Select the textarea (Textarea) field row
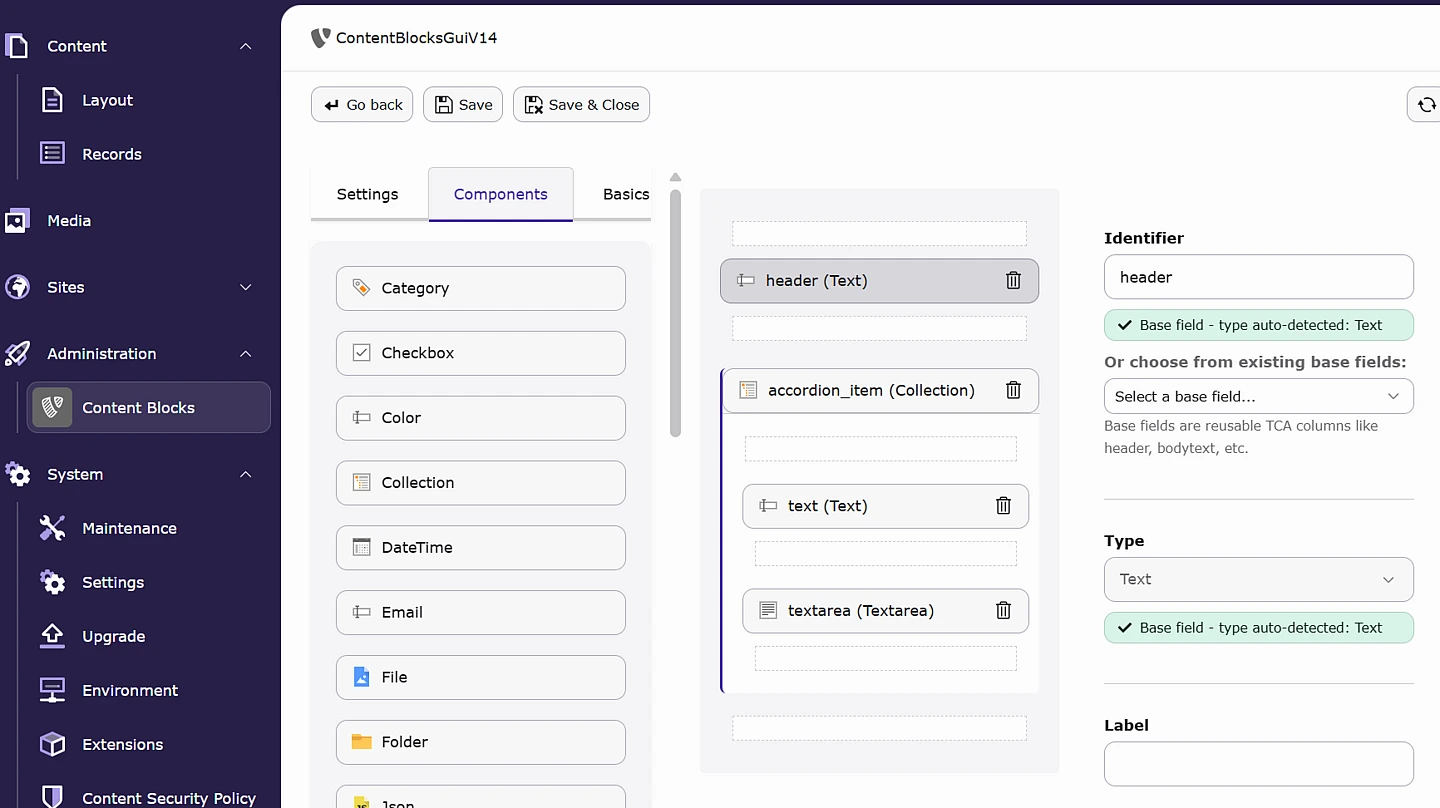 tap(885, 610)
